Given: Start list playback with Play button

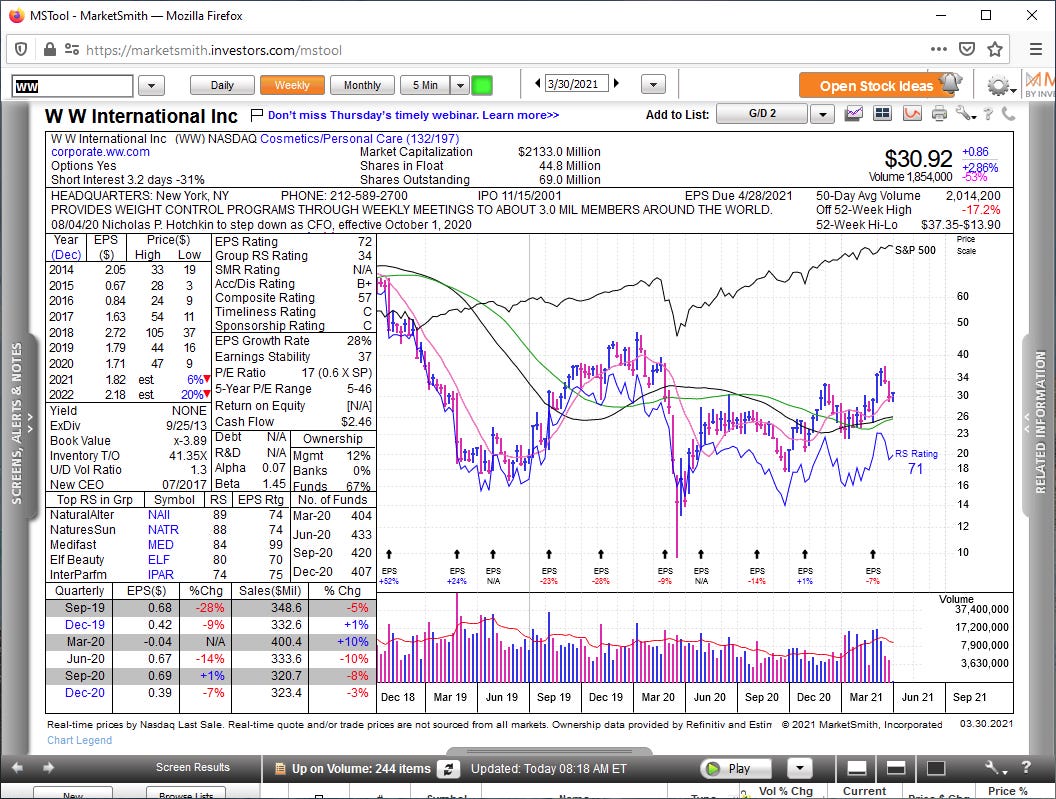Looking at the screenshot, I should 735,769.
